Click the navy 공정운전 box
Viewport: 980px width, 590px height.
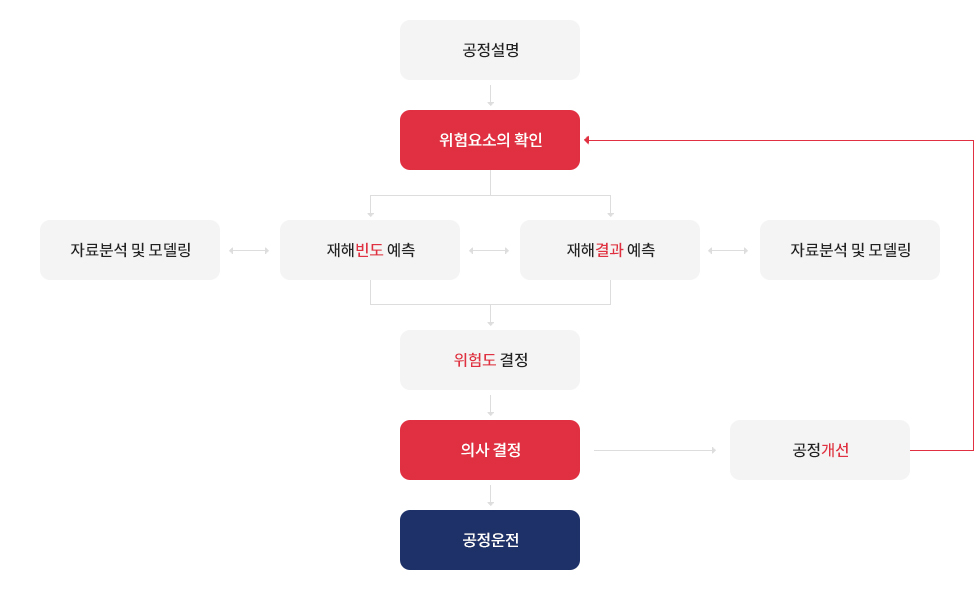490,540
